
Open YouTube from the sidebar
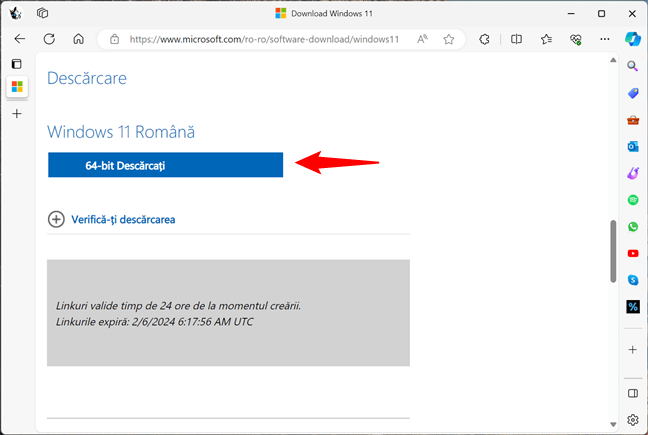pyautogui.click(x=633, y=253)
